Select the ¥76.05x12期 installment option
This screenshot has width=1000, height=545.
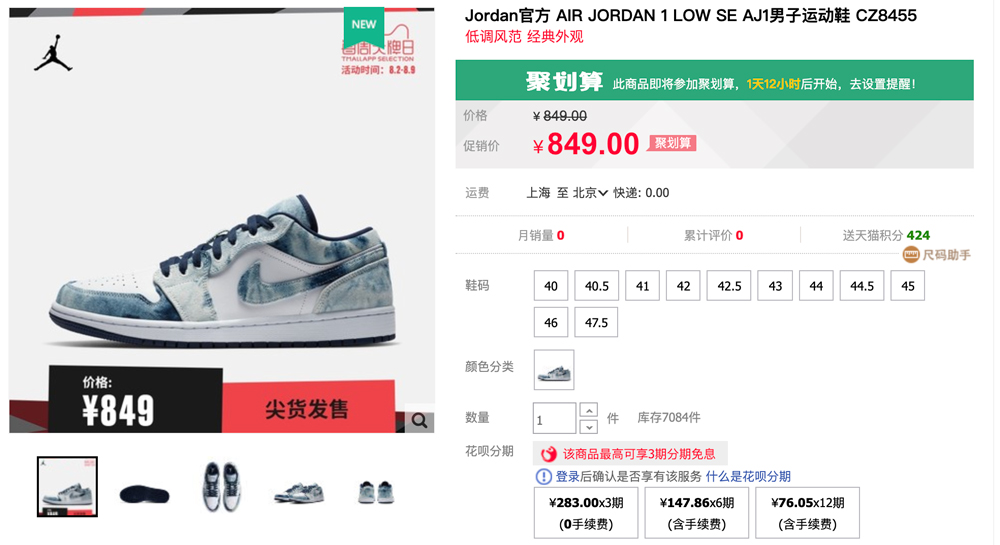click(807, 513)
